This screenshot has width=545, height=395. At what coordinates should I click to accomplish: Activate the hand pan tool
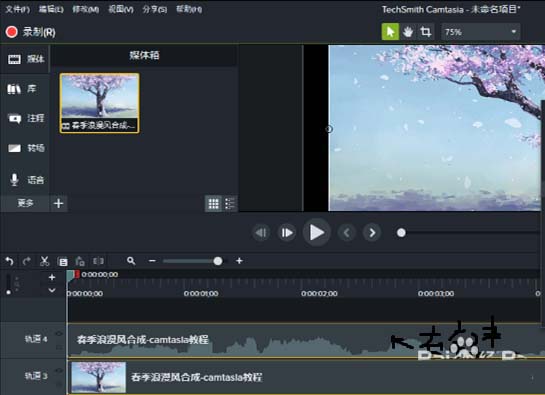tap(408, 32)
